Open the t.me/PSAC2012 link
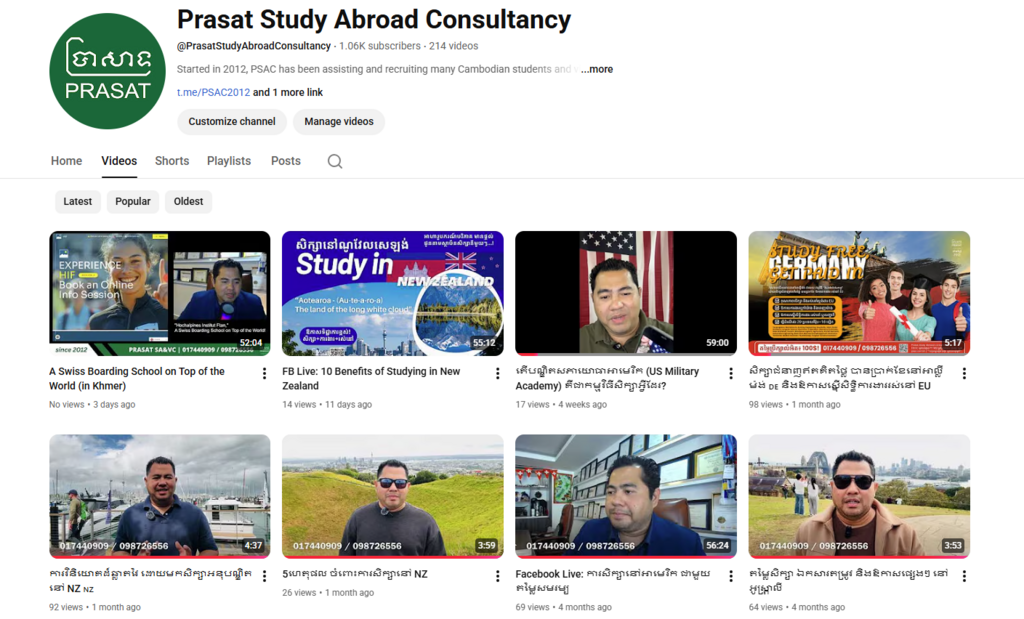This screenshot has width=1024, height=619. point(213,93)
